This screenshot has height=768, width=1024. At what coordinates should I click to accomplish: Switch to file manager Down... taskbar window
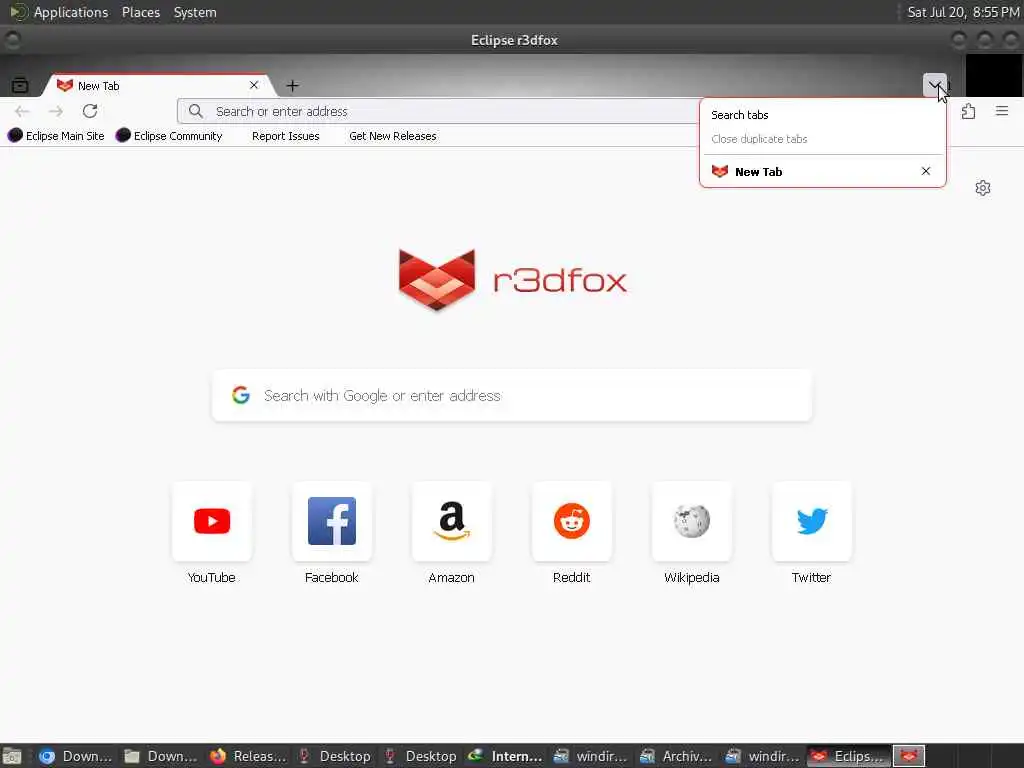(x=161, y=756)
